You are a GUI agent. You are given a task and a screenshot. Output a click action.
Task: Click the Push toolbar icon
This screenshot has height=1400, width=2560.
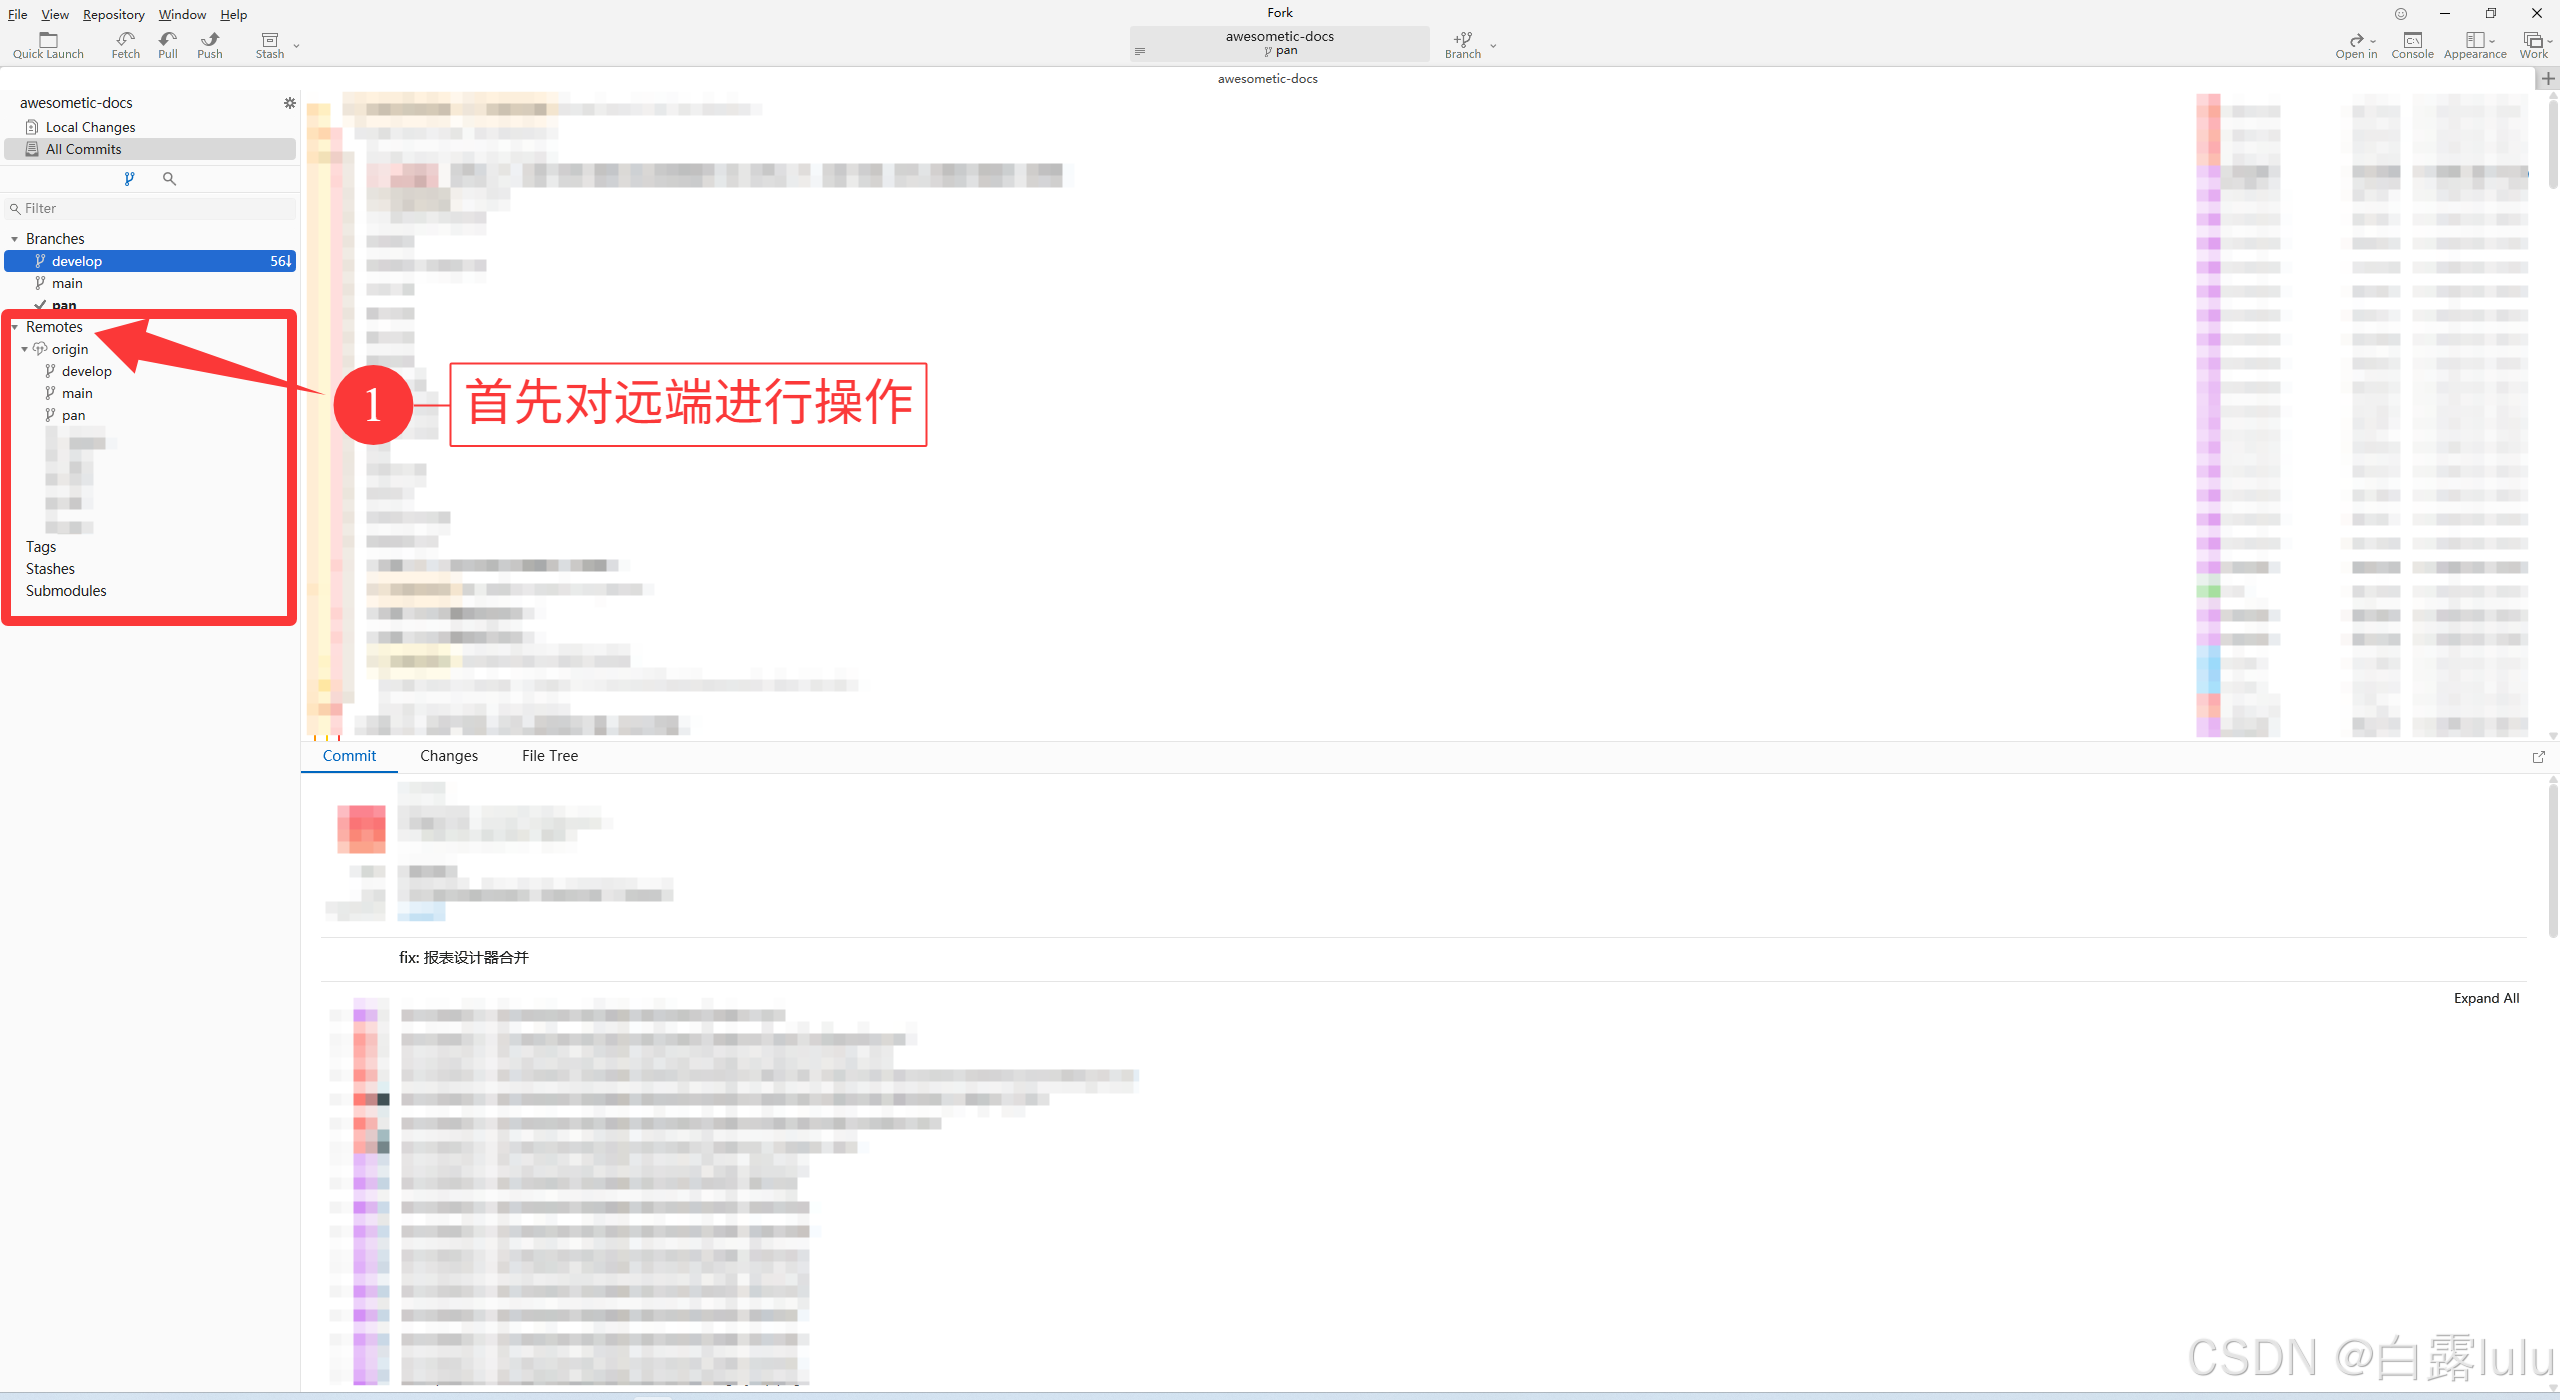(209, 40)
